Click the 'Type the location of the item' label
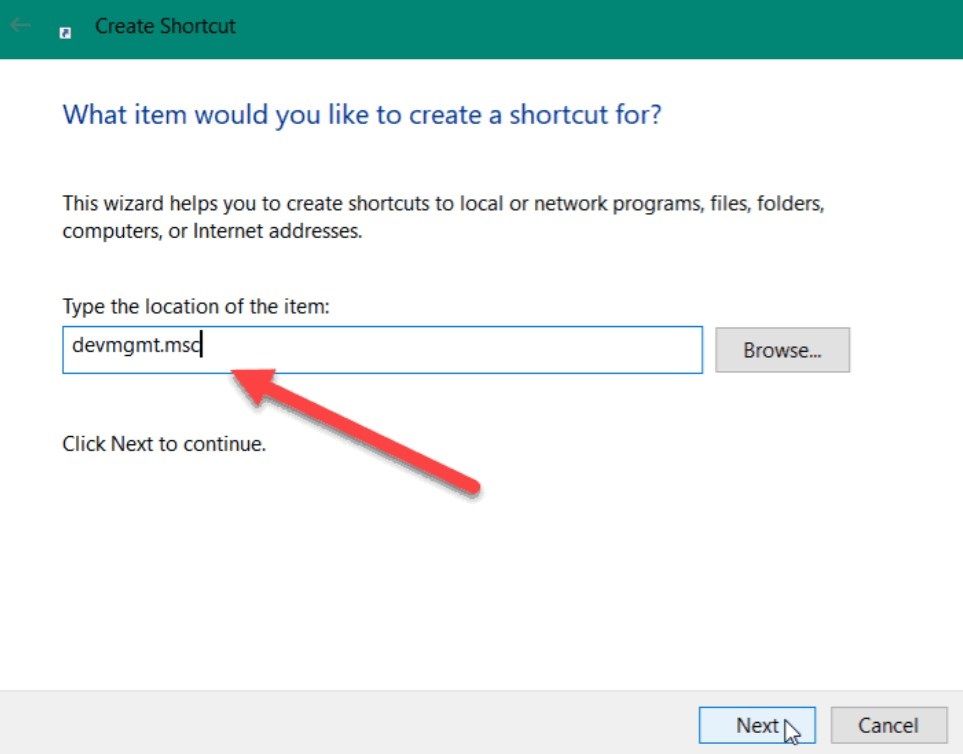This screenshot has width=963, height=754. tap(196, 306)
